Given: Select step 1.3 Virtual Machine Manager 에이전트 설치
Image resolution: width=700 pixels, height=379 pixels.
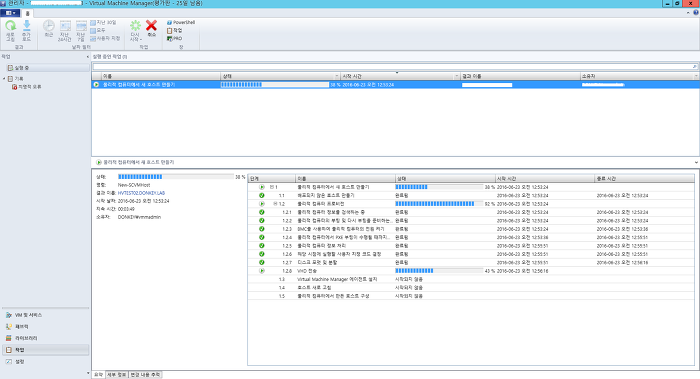Looking at the screenshot, I should tap(471, 279).
